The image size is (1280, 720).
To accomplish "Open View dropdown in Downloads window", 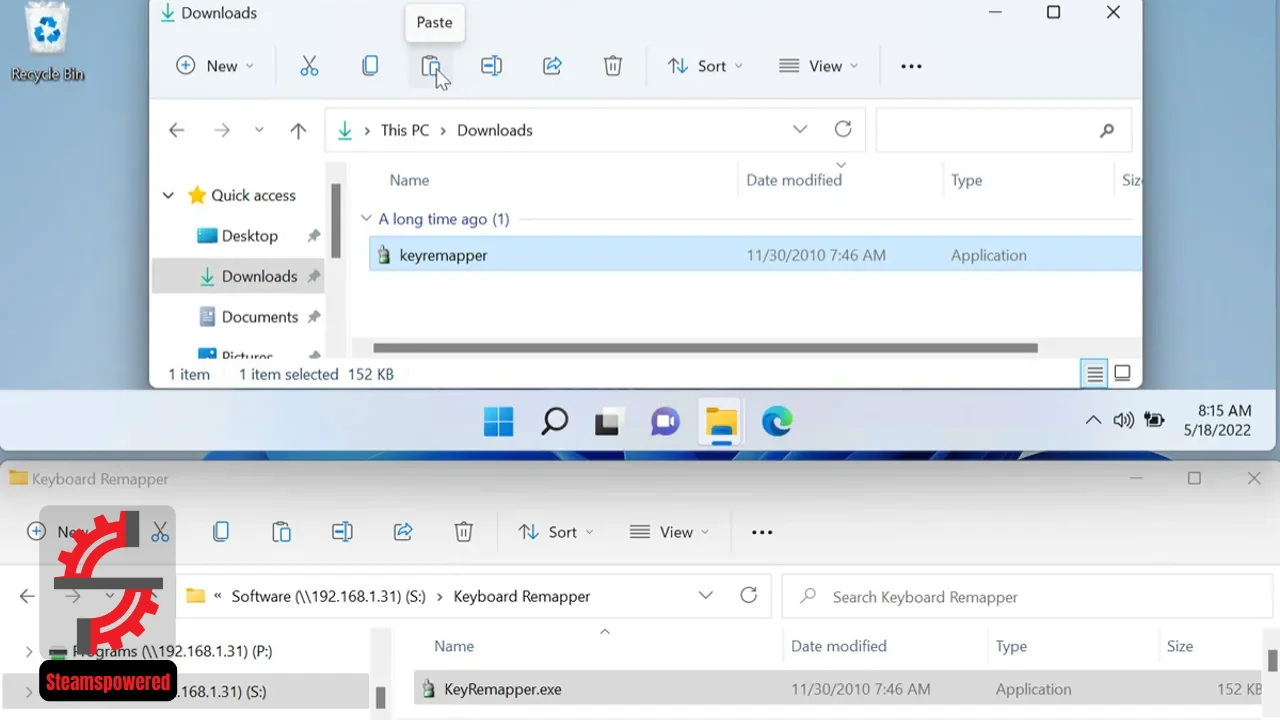I will [819, 66].
